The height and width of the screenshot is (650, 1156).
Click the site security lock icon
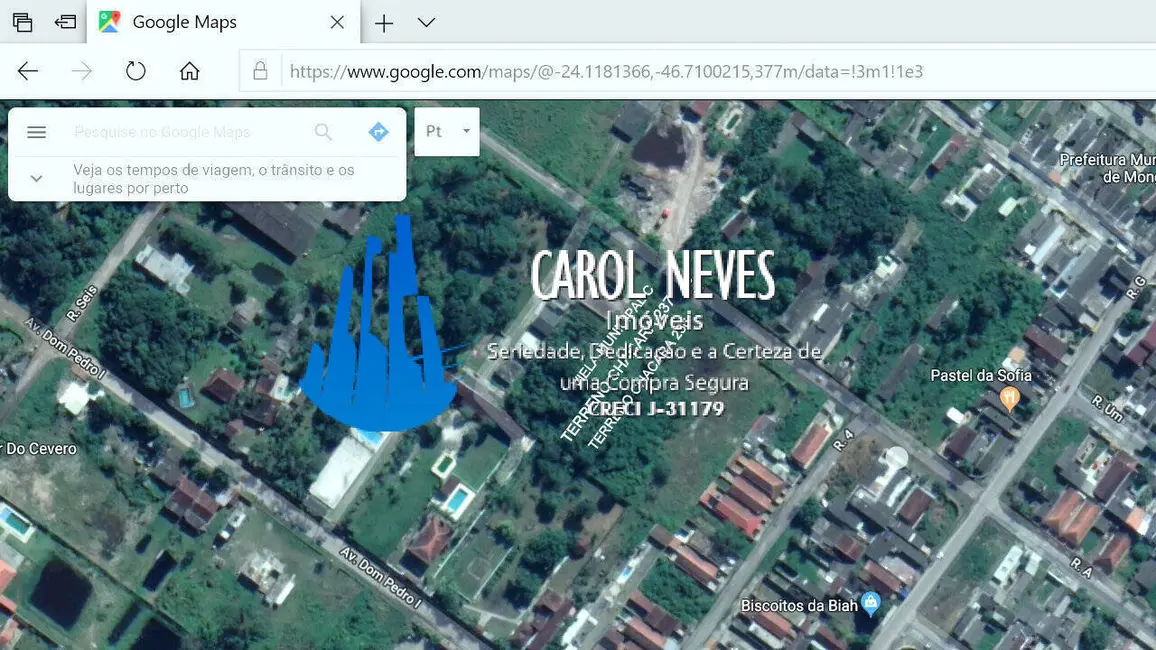(260, 70)
